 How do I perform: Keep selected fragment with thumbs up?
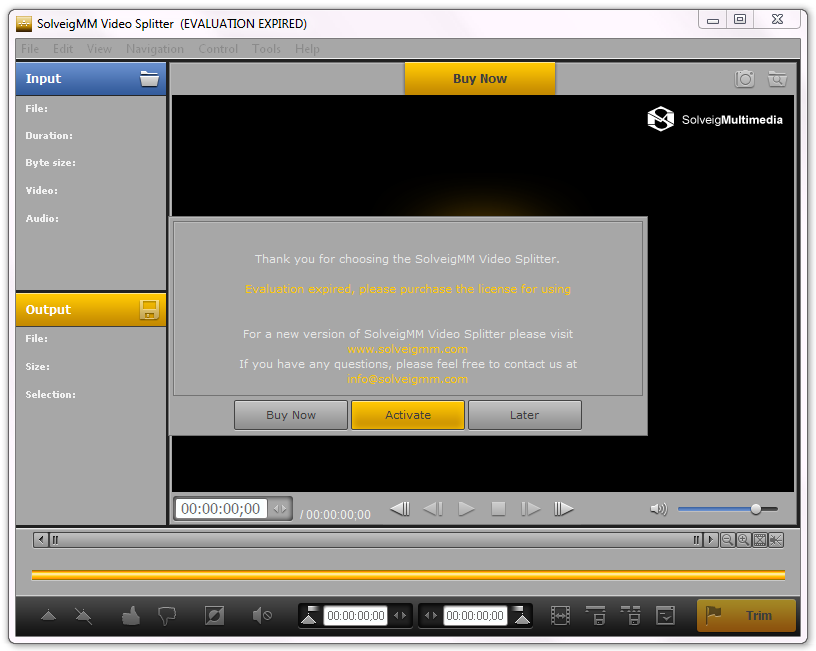click(x=131, y=616)
